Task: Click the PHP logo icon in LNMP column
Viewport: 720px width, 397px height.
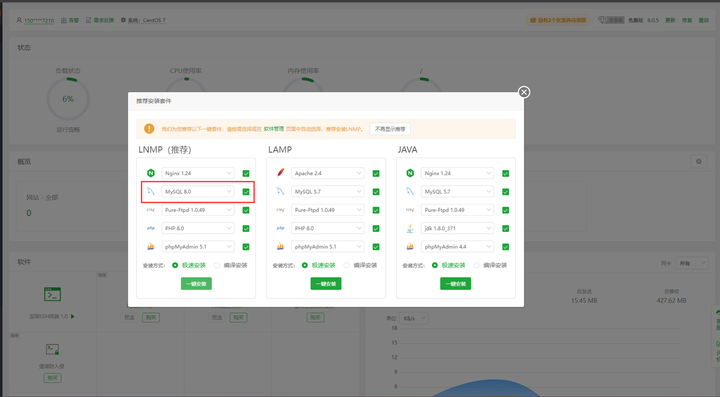Action: (x=151, y=228)
